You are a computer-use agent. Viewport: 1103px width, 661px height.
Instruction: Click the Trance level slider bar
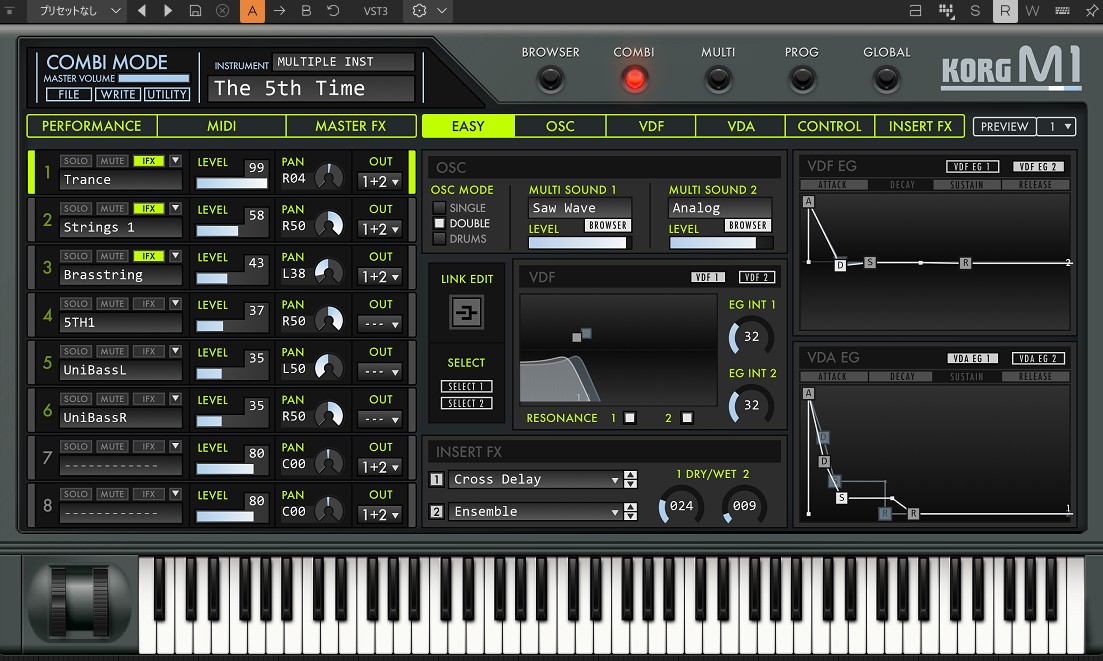coord(231,184)
